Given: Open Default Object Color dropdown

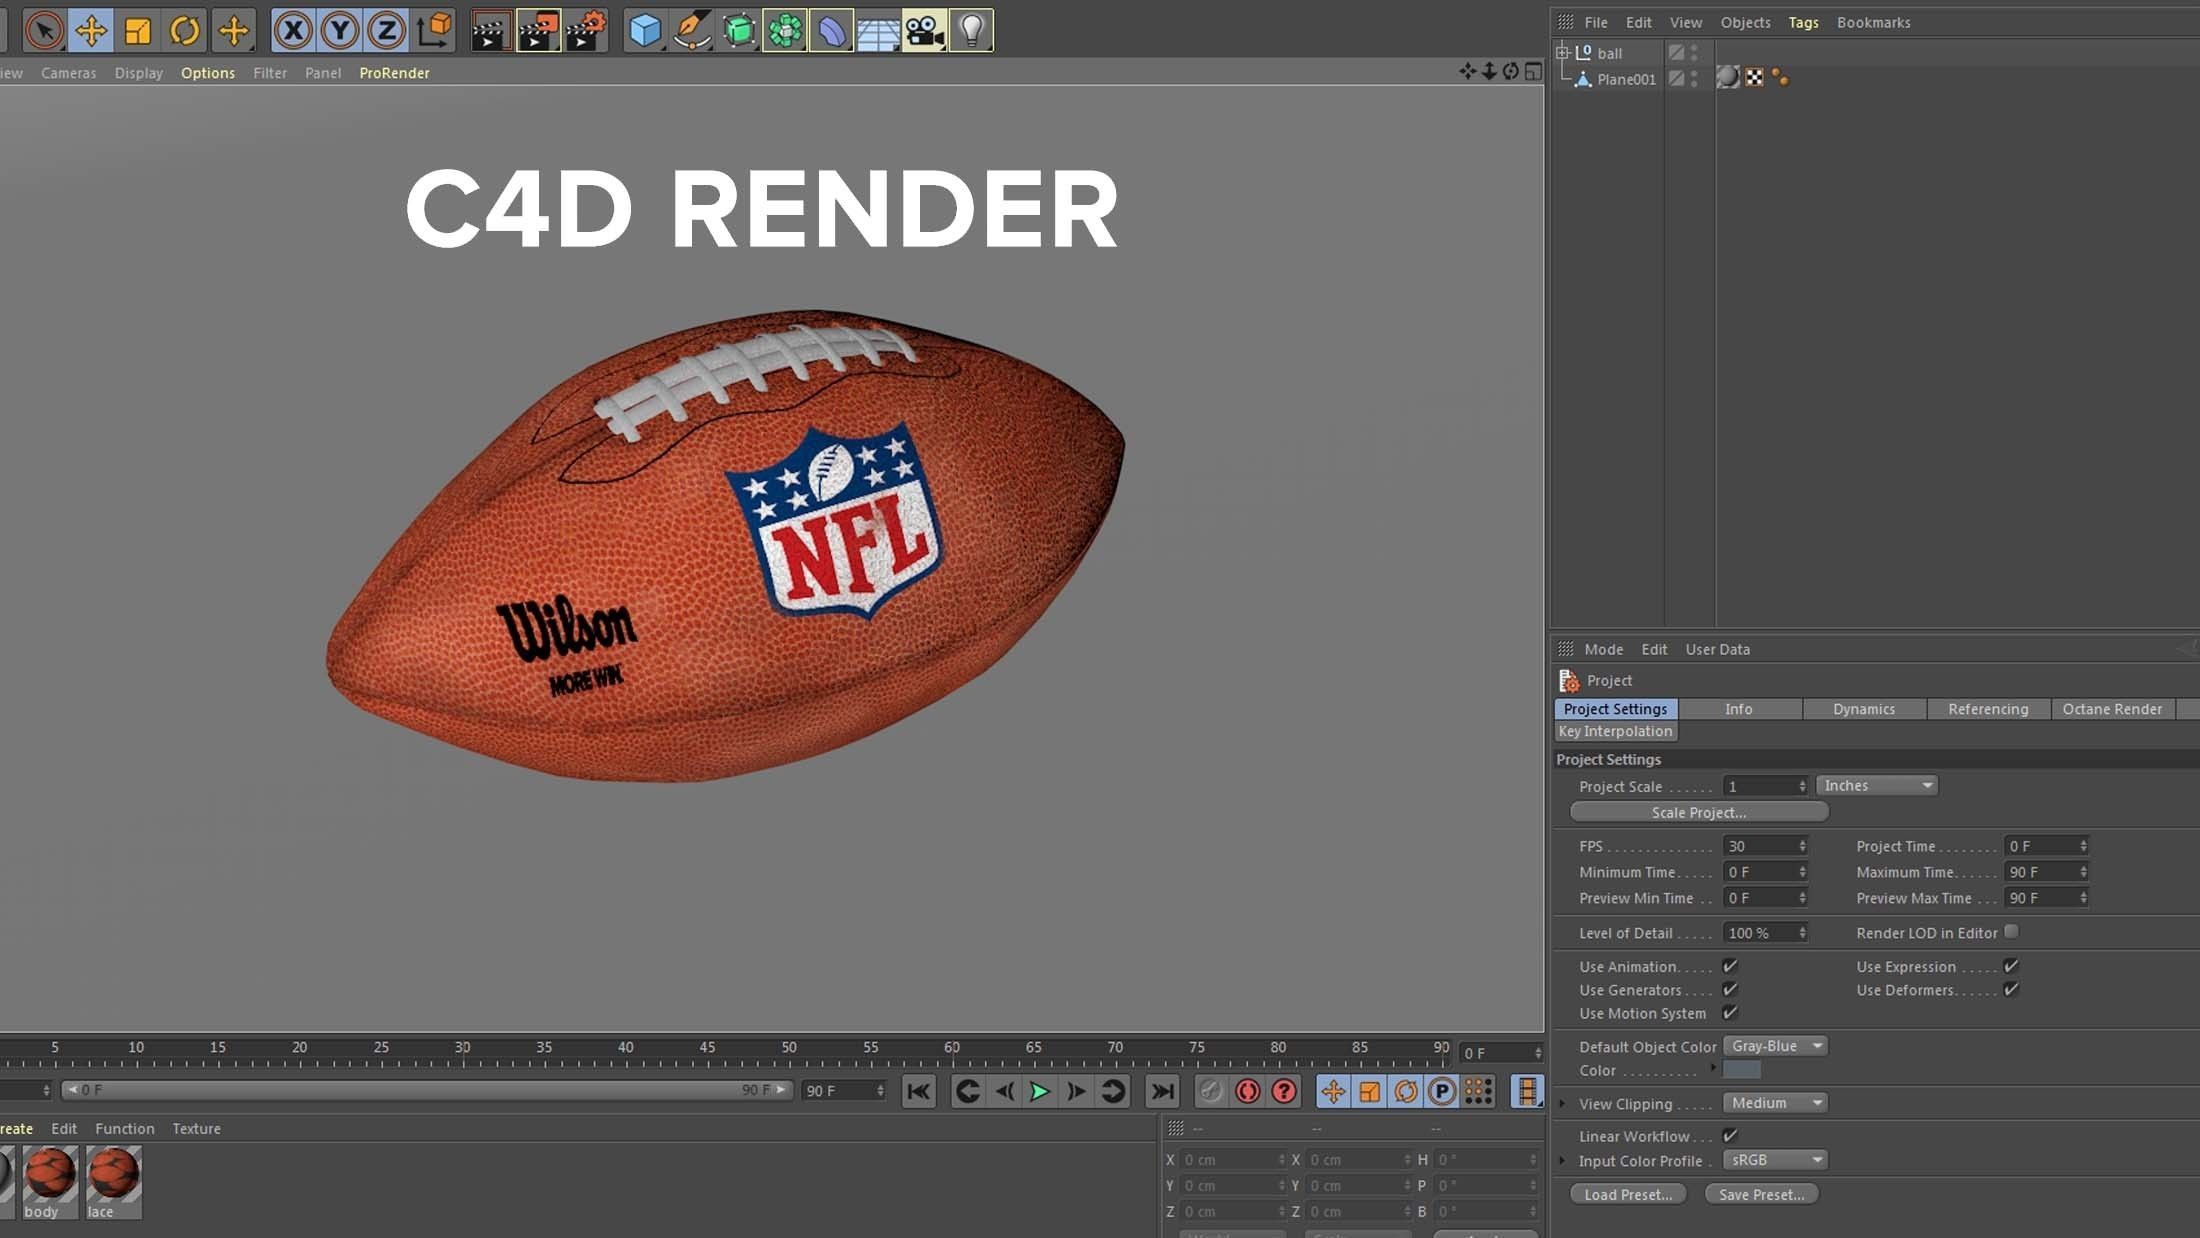Looking at the screenshot, I should (1776, 1046).
